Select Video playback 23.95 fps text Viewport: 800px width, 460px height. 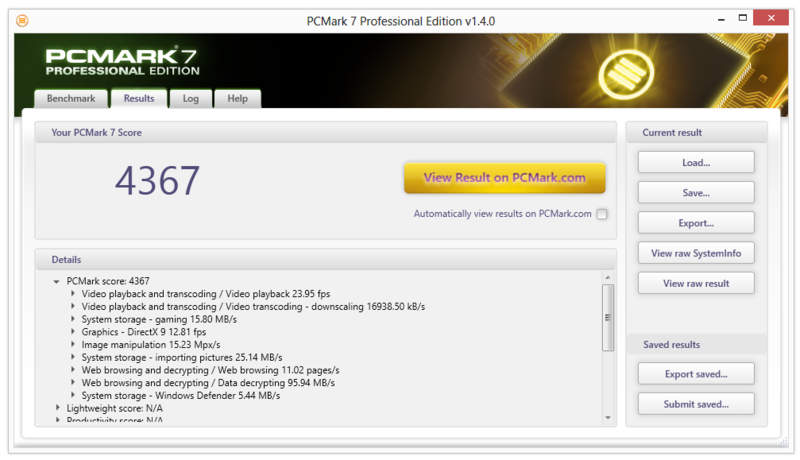pyautogui.click(x=206, y=294)
